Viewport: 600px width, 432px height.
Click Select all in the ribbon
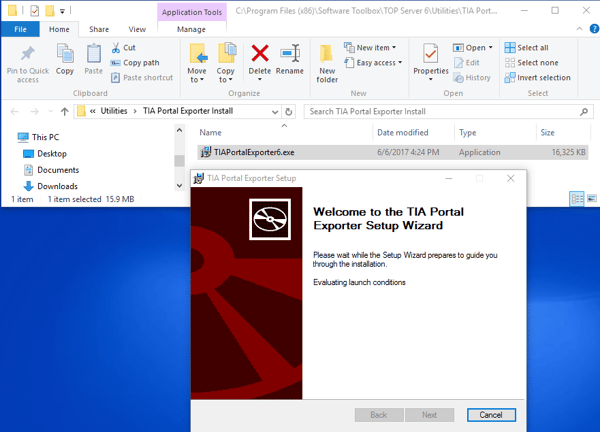click(526, 47)
